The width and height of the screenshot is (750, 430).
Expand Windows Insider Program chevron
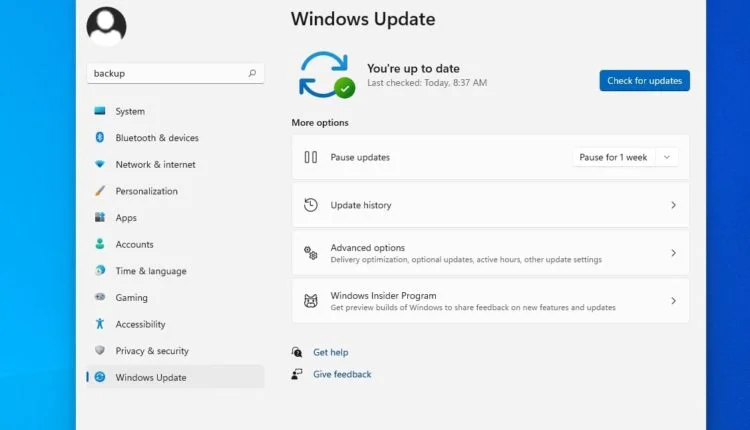click(x=673, y=301)
